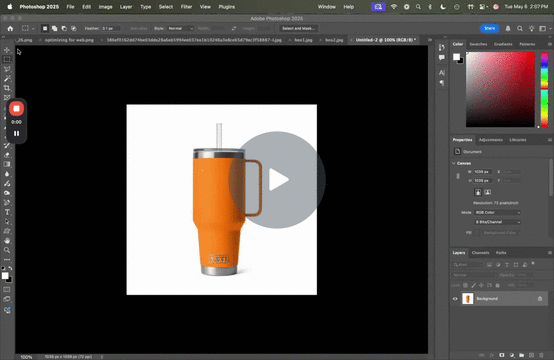Image resolution: width=554 pixels, height=360 pixels.
Task: Open the workspace switcher icon
Action: pyautogui.click(x=543, y=29)
